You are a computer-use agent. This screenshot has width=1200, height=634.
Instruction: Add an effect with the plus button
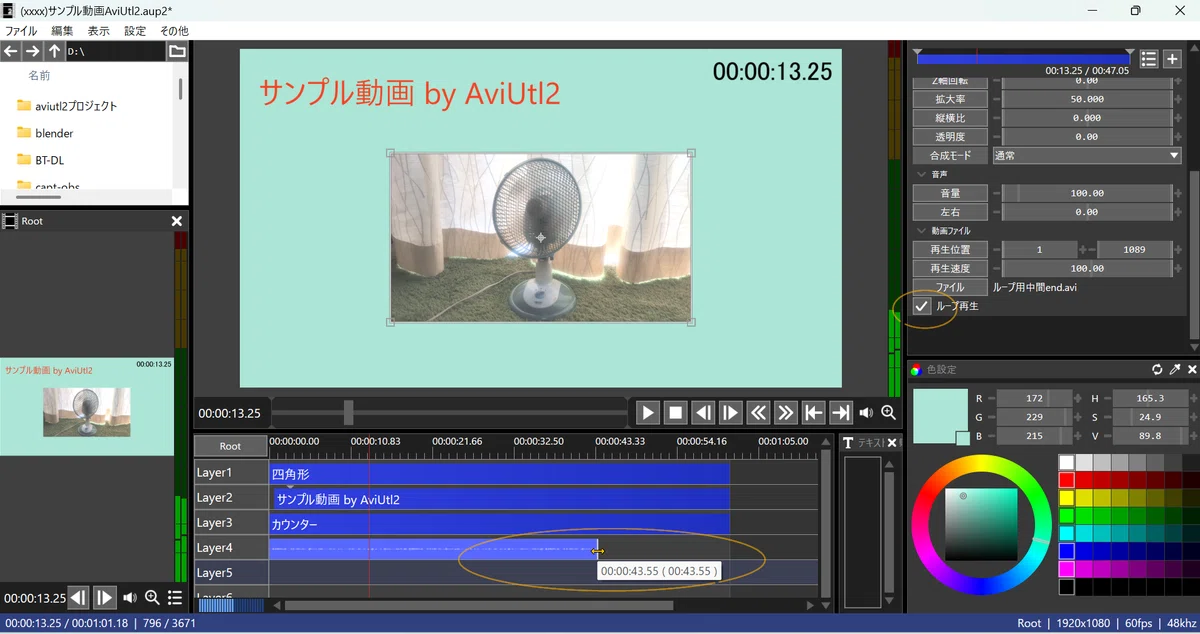pyautogui.click(x=1173, y=60)
